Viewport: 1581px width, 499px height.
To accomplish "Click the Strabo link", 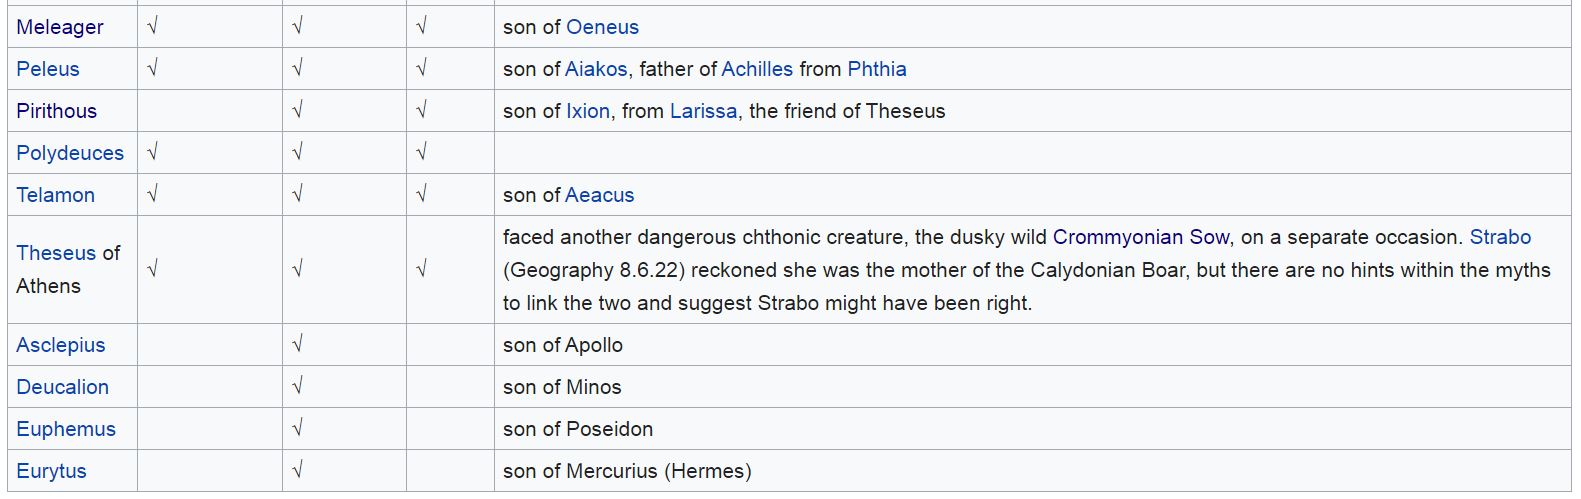I will coord(1500,237).
